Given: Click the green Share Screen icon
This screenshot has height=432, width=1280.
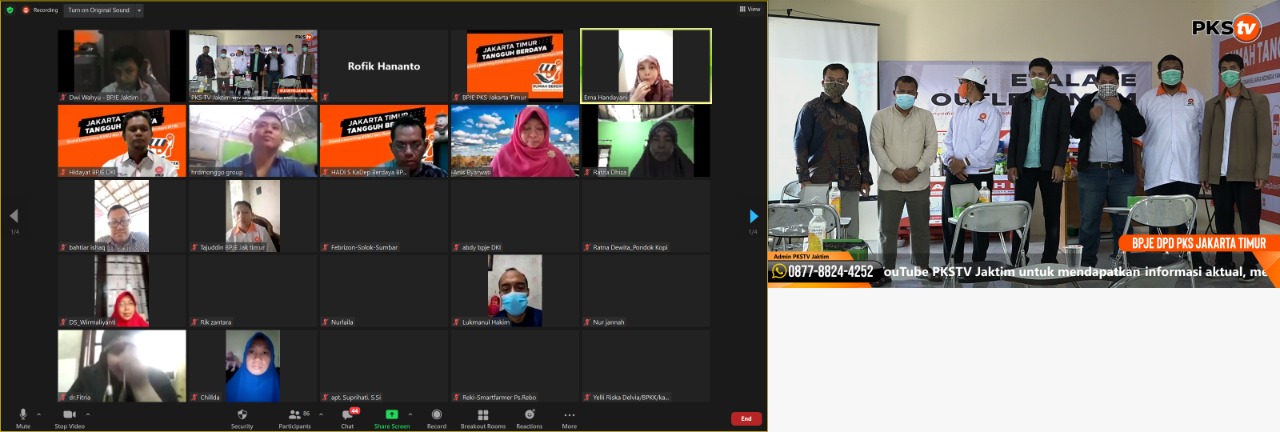Looking at the screenshot, I should click(391, 414).
